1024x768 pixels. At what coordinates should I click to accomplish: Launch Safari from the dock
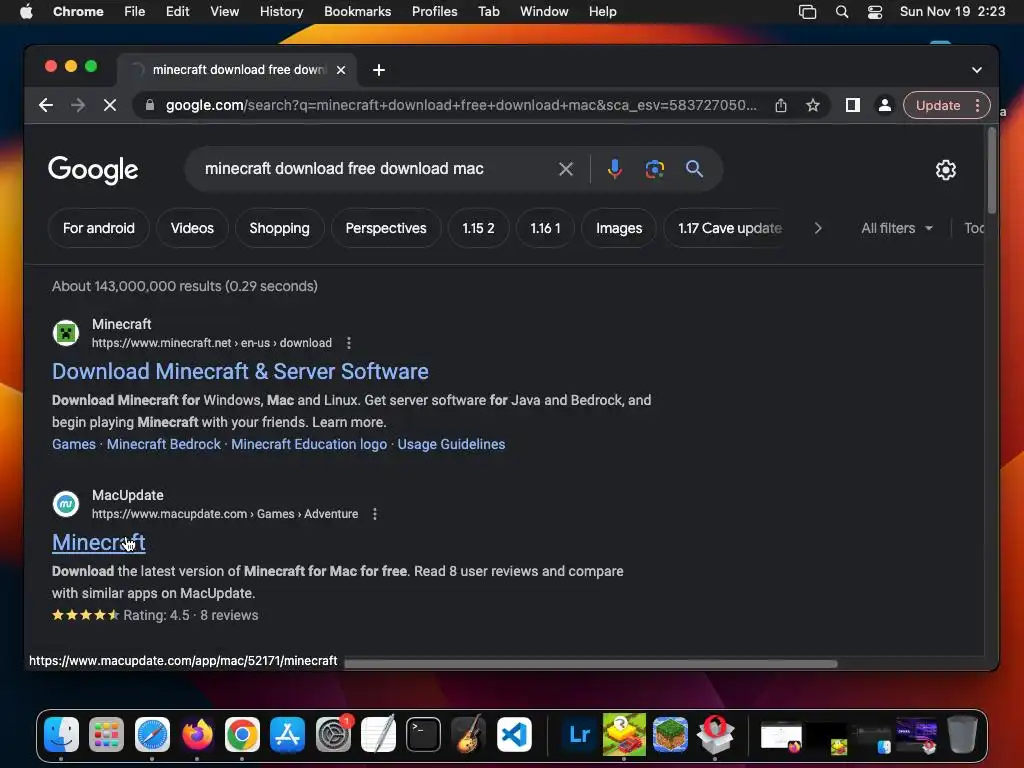[x=152, y=734]
